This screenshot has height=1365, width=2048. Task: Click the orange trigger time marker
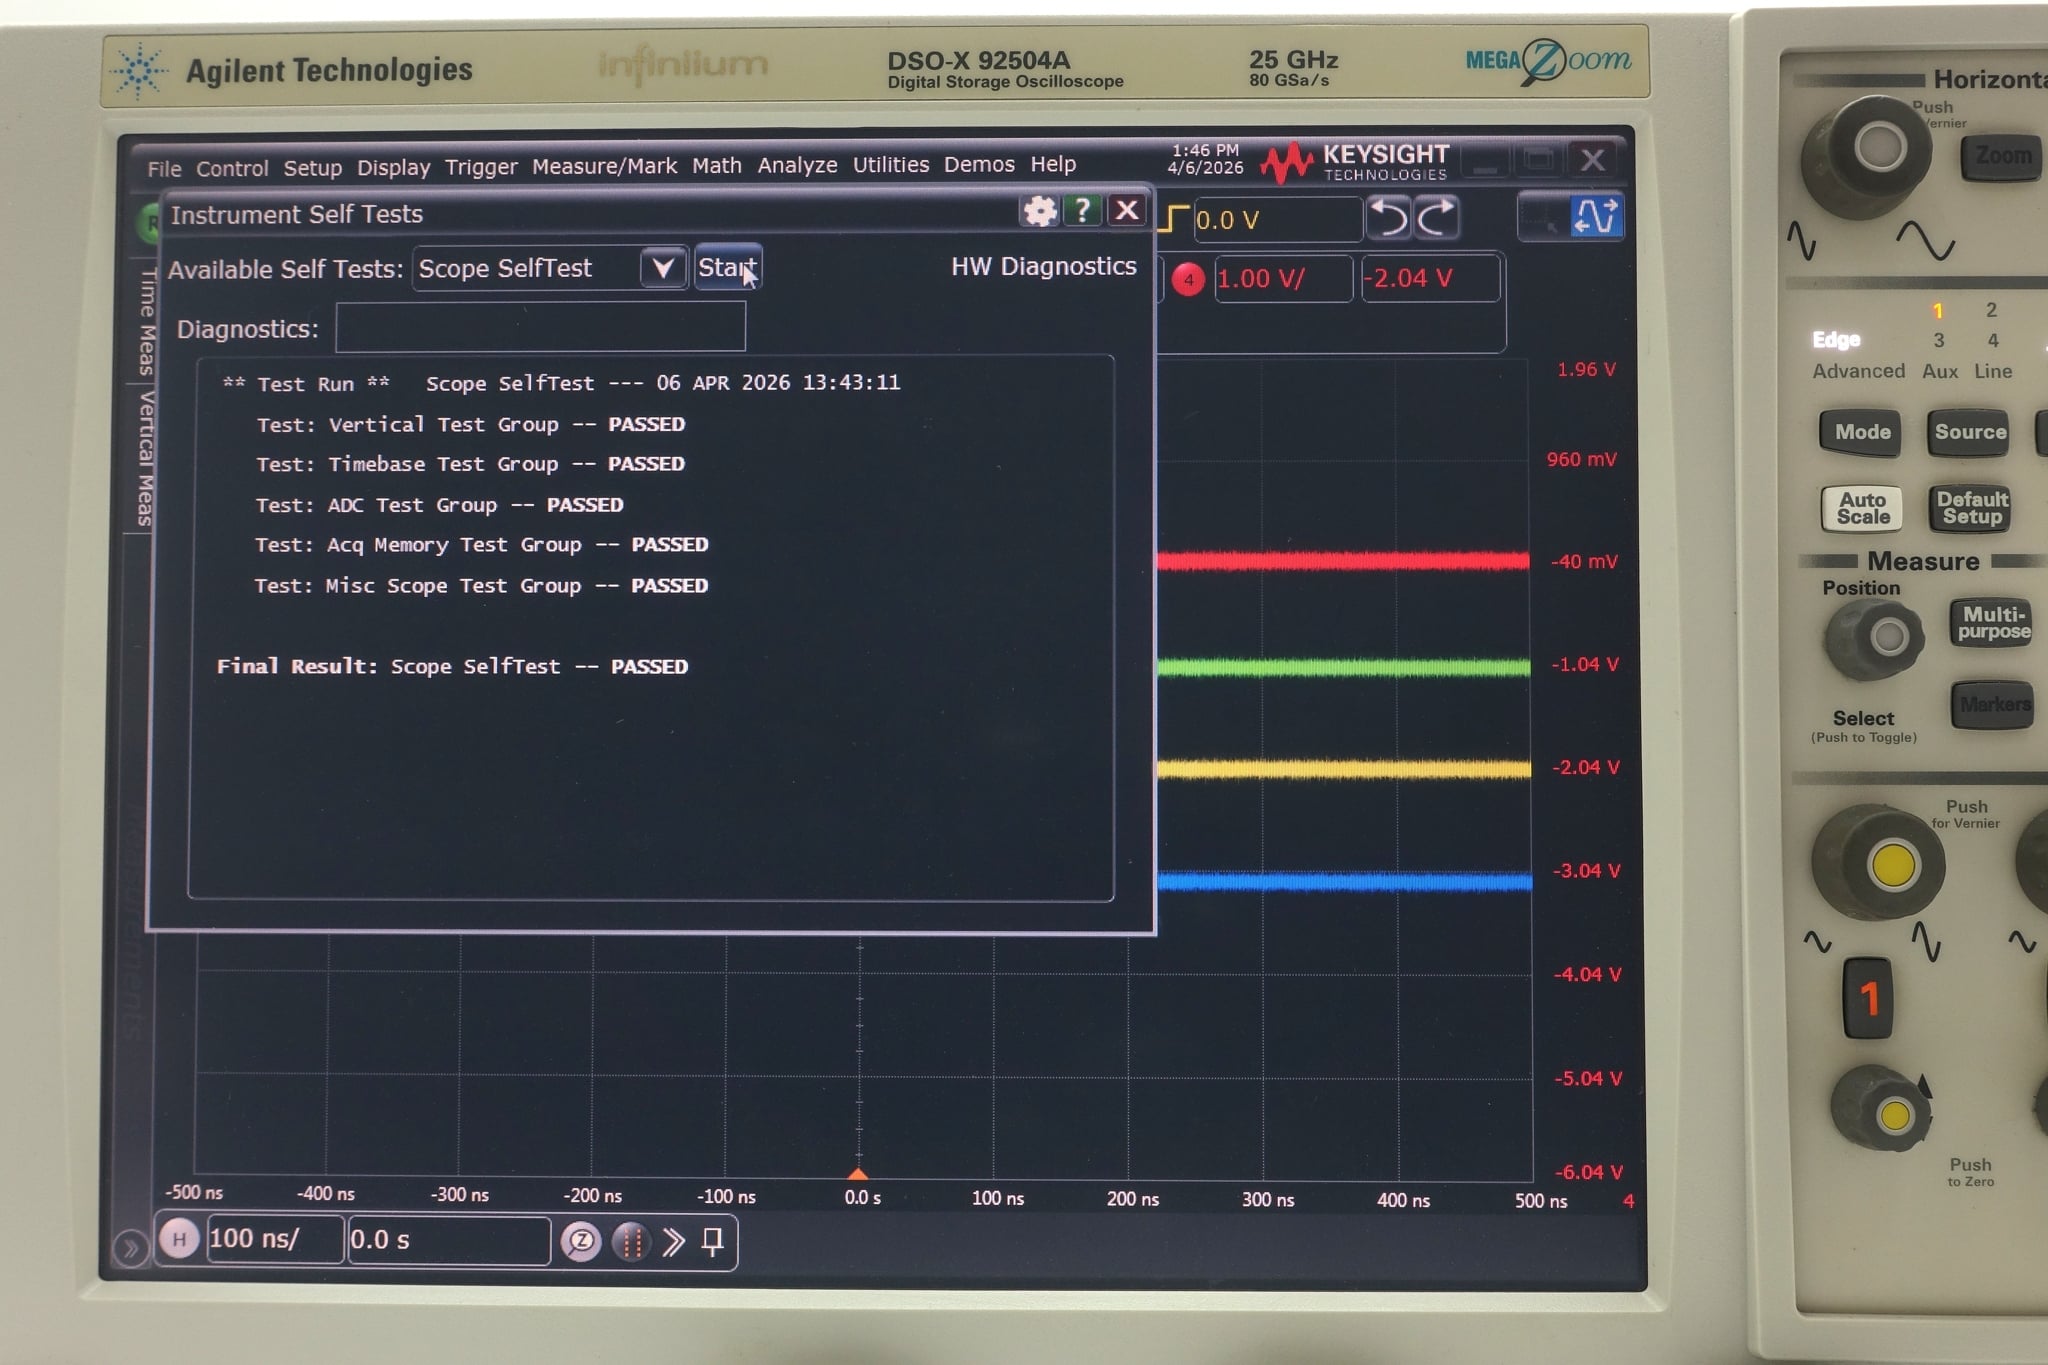coord(858,1173)
